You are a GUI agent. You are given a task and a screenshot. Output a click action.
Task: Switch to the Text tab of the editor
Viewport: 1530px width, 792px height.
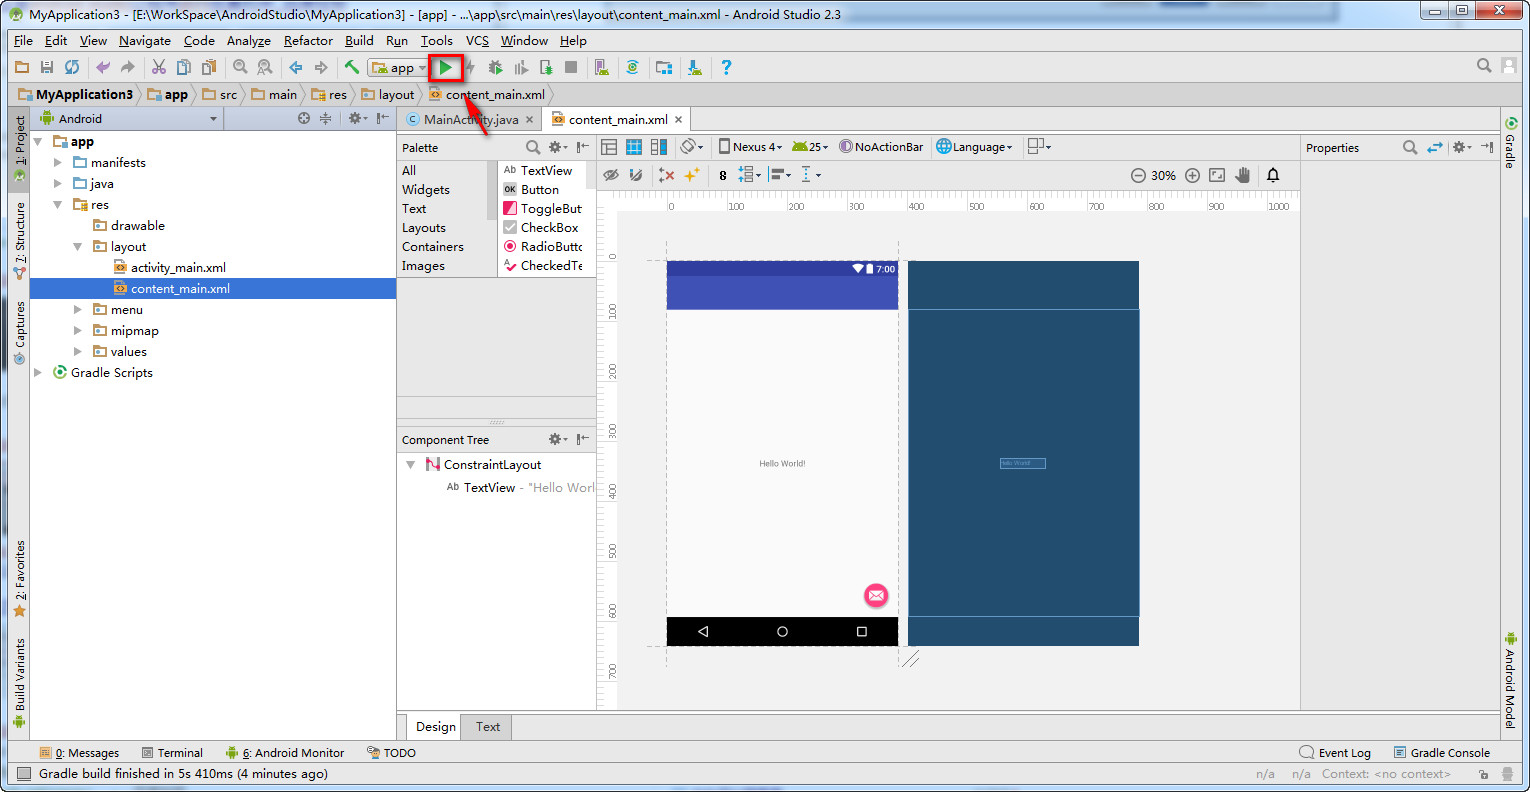[488, 727]
